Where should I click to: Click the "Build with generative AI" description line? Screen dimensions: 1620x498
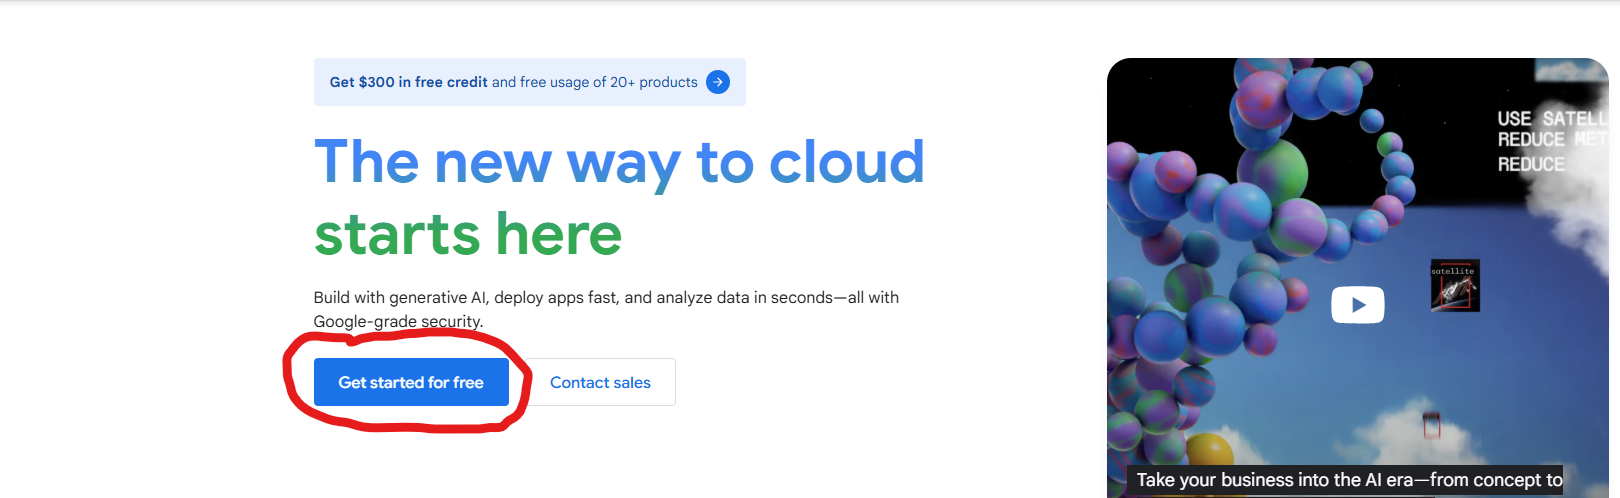point(606,297)
